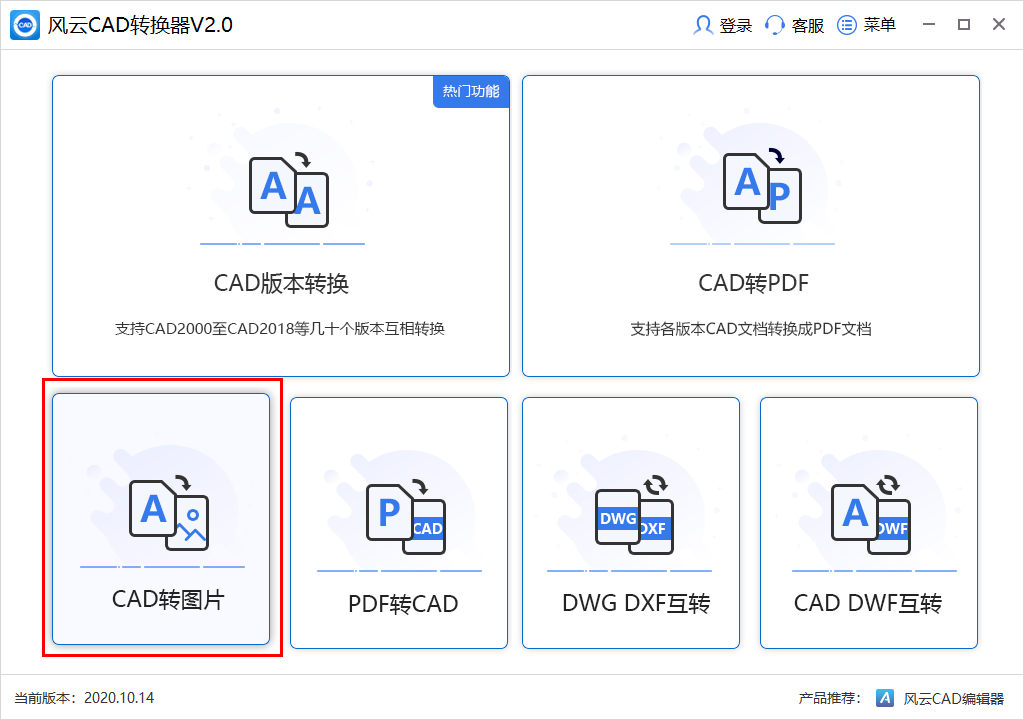Click the 产品推荐 label
This screenshot has width=1024, height=720.
pos(829,698)
